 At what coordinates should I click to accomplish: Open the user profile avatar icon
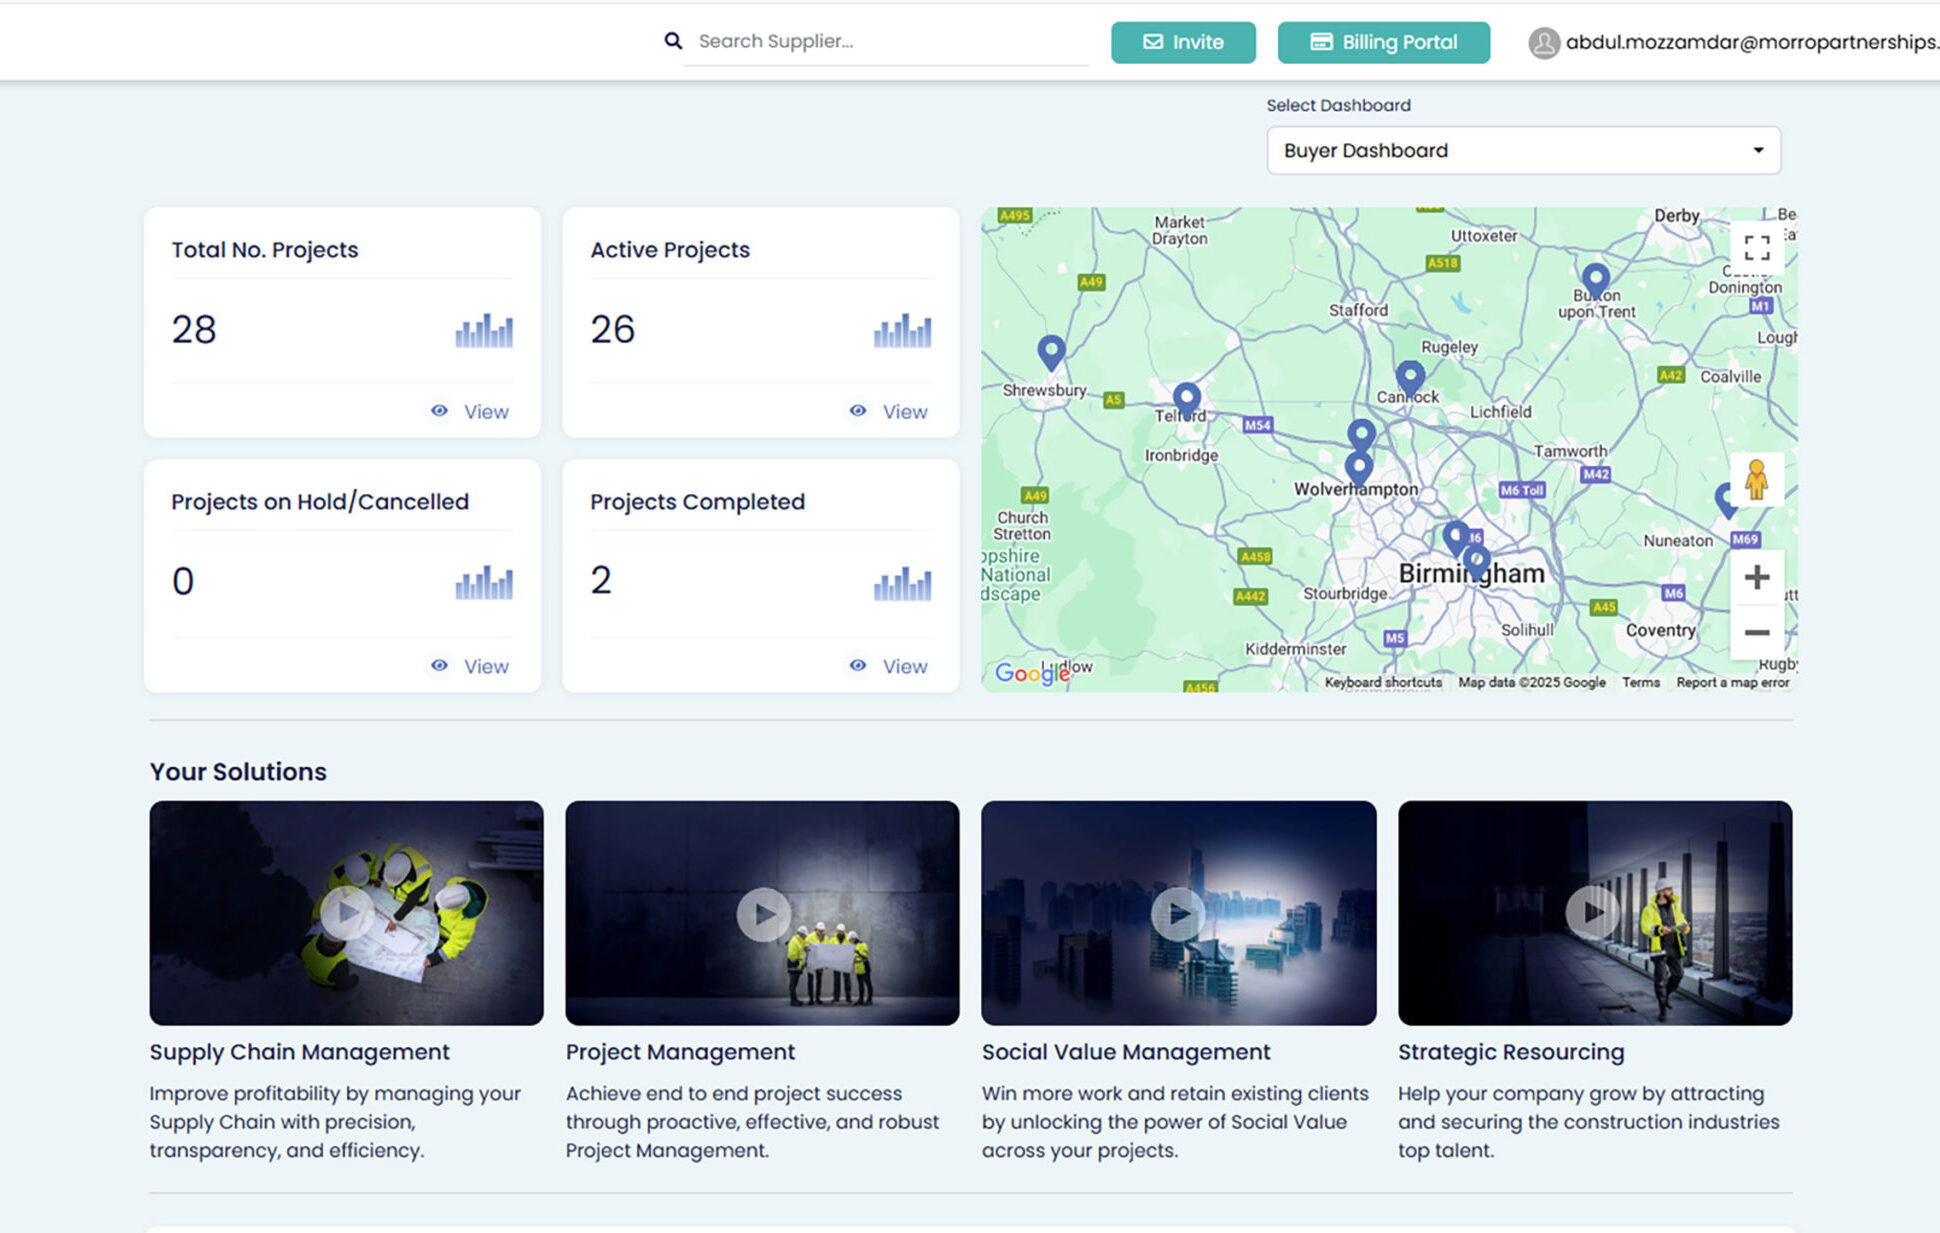[1543, 43]
